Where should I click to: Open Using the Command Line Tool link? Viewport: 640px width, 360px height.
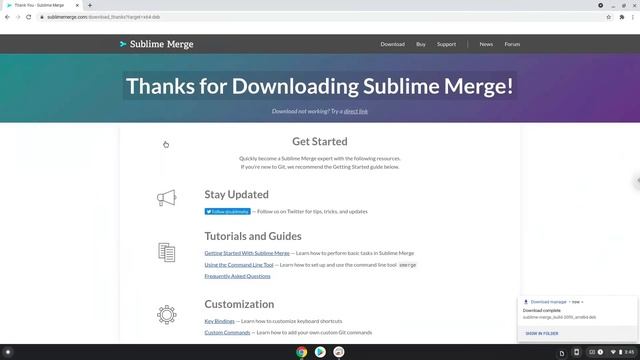click(239, 265)
